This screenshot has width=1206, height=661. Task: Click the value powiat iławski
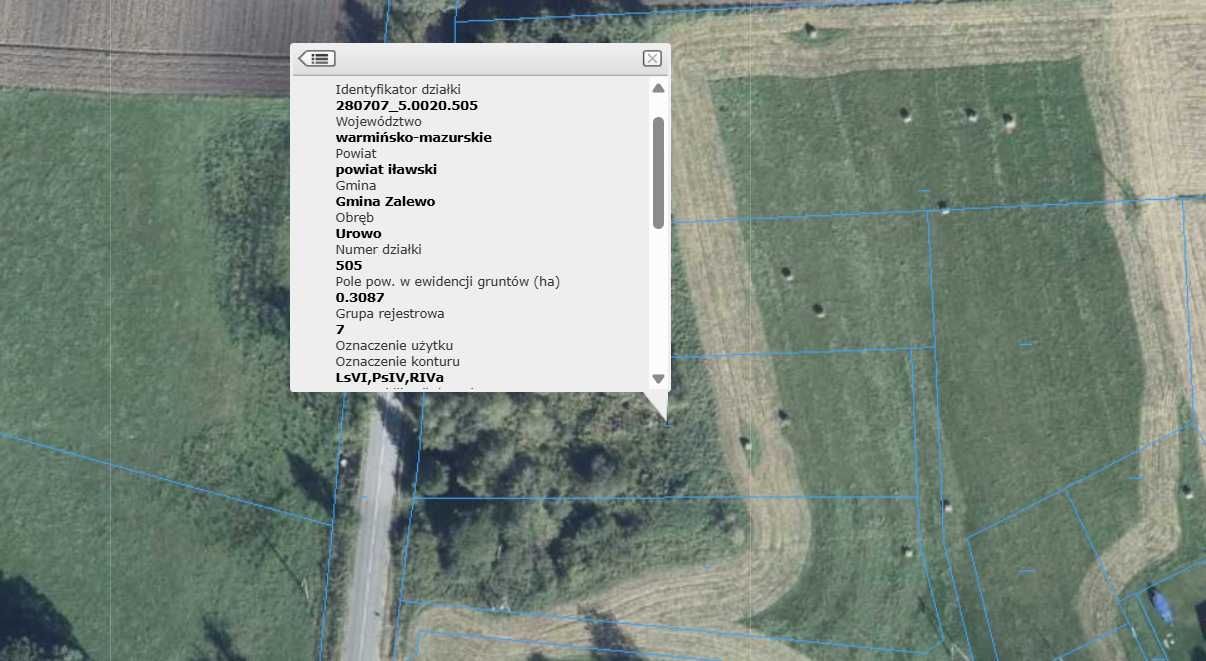point(386,169)
